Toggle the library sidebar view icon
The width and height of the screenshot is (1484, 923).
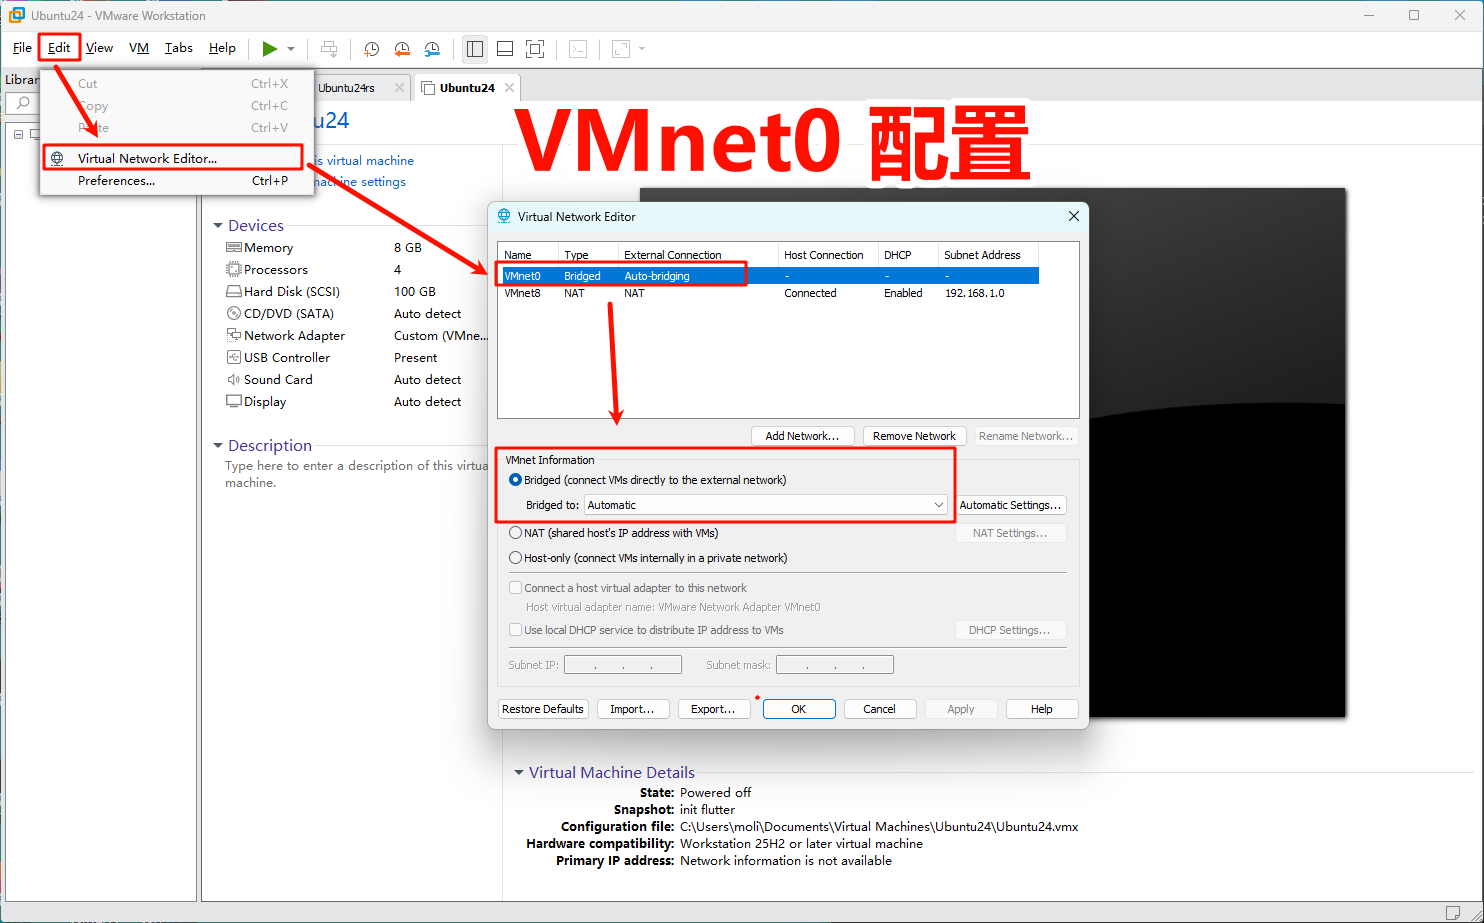pyautogui.click(x=475, y=48)
